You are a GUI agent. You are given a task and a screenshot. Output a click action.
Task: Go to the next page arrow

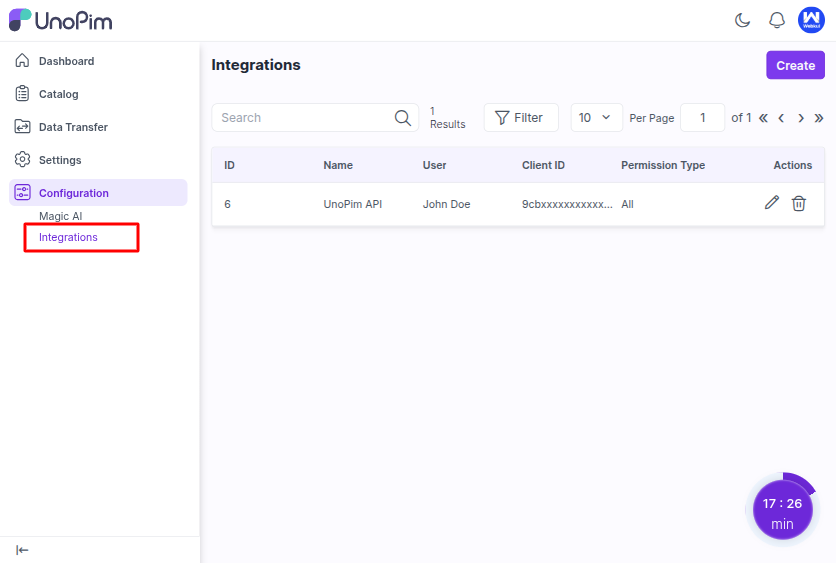click(800, 118)
